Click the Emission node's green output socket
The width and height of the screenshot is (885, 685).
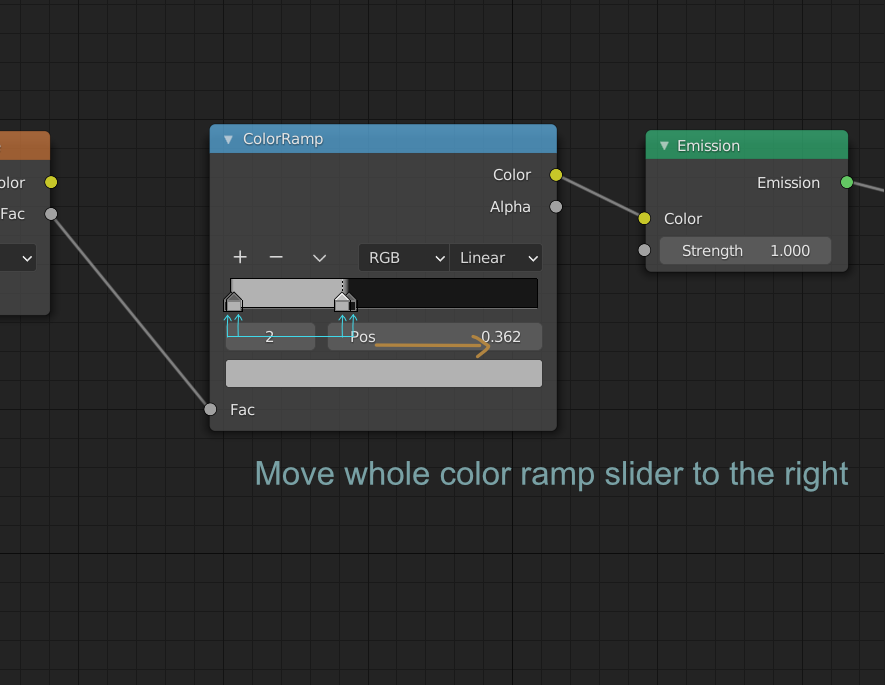[x=847, y=182]
